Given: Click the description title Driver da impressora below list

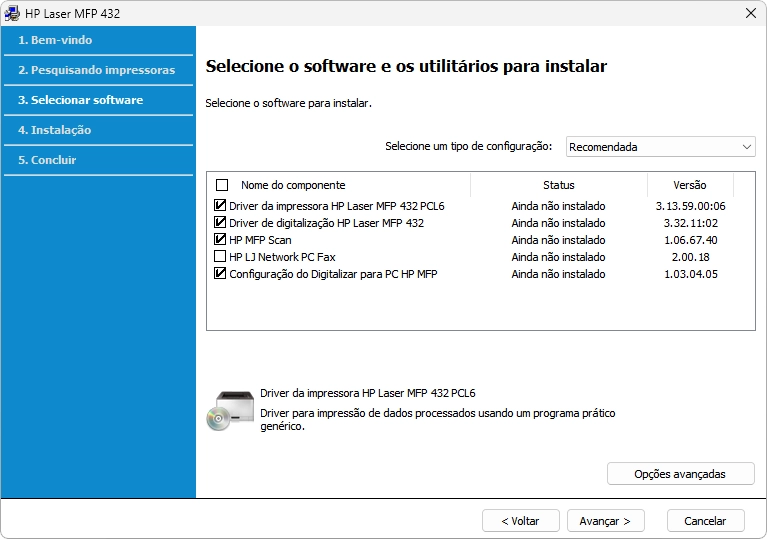Looking at the screenshot, I should tap(367, 393).
